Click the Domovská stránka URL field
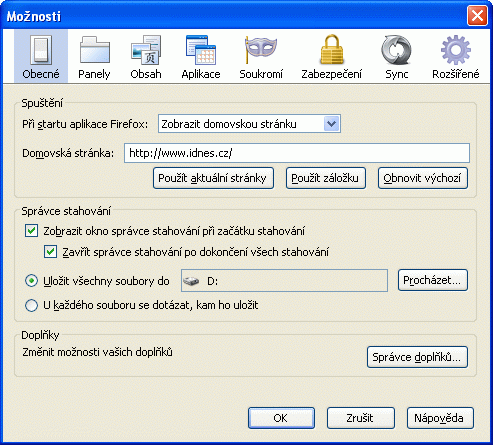Viewport: 493px width, 445px height. click(297, 153)
